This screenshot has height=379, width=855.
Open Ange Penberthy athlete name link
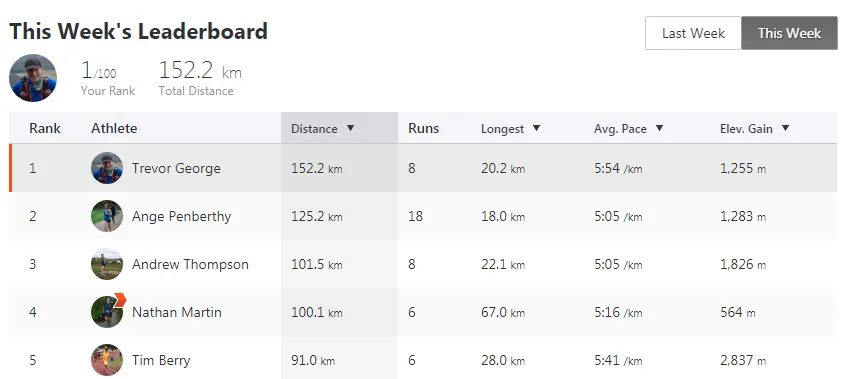[x=182, y=216]
